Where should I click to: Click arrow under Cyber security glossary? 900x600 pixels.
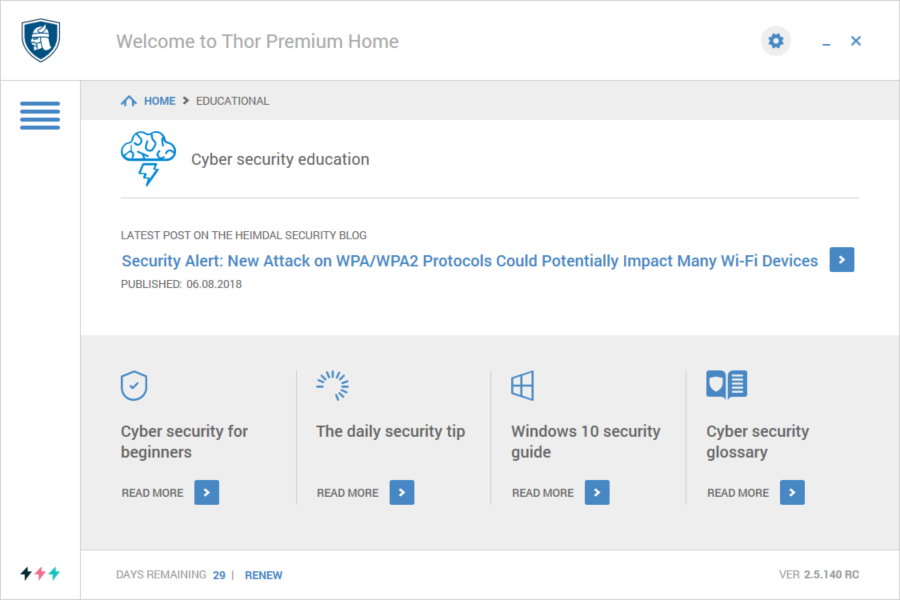[792, 493]
